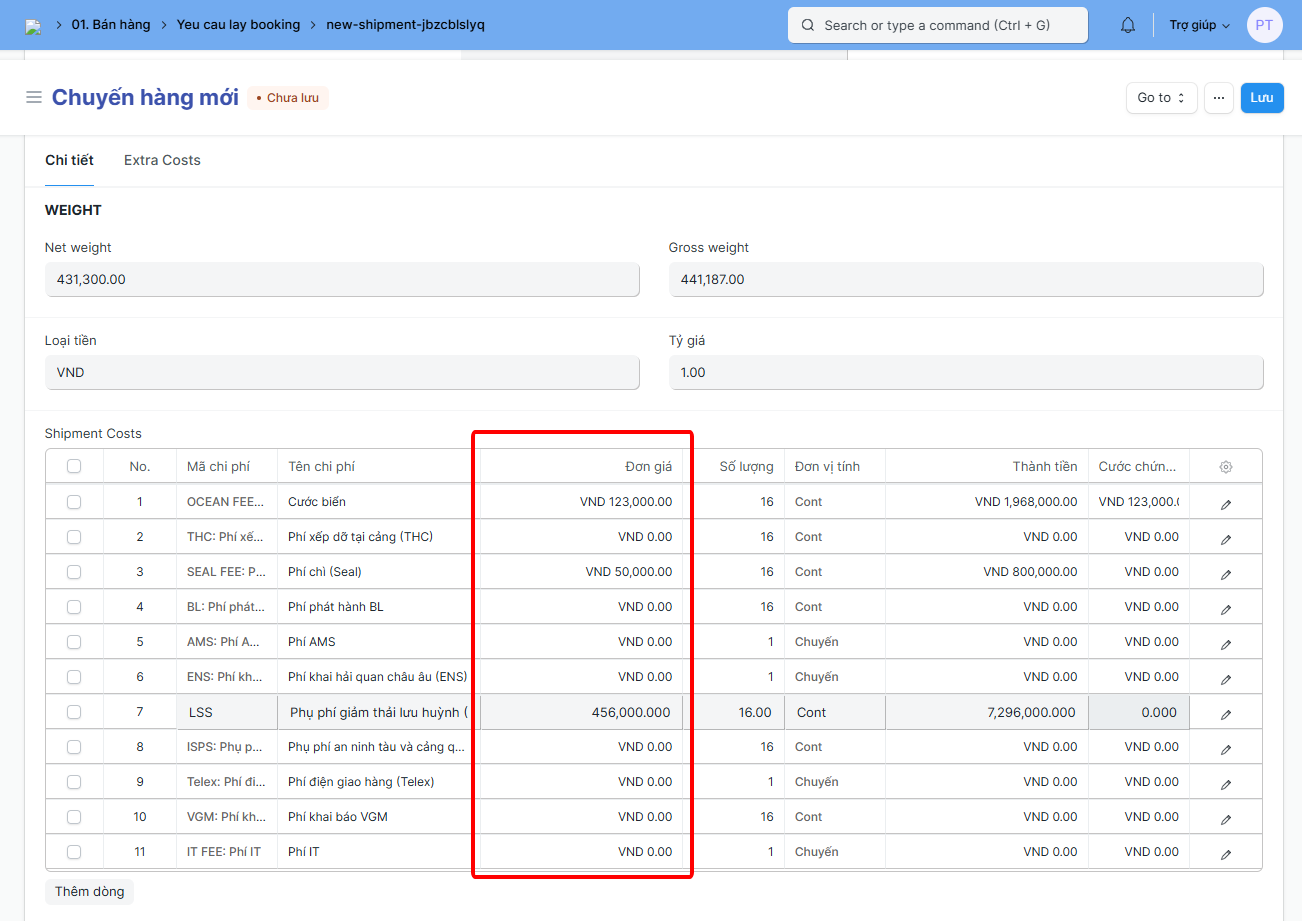Screen dimensions: 1302x921
Task: Open the Trợ giúp help dropdown
Action: coord(1199,25)
